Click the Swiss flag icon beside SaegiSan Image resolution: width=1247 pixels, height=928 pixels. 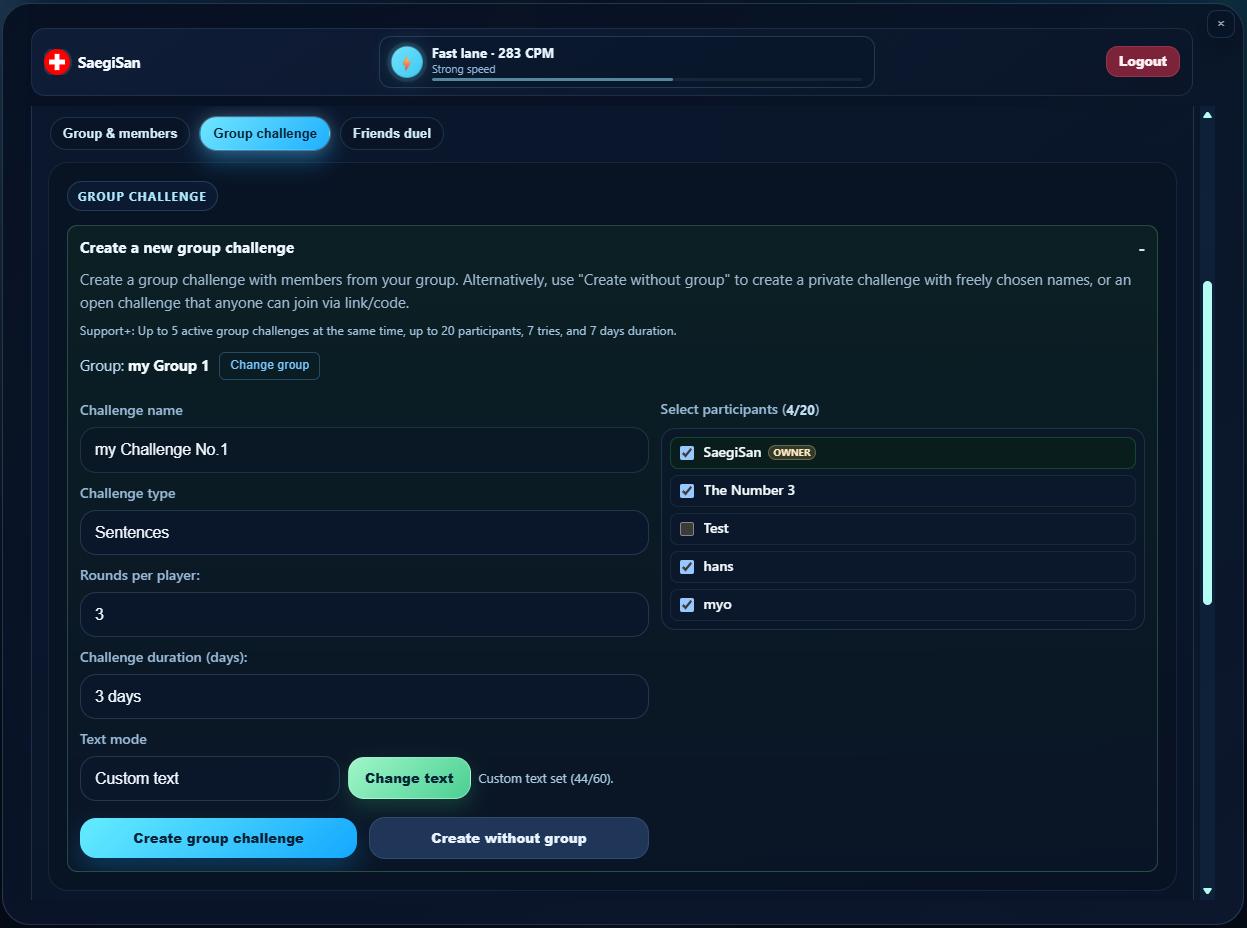[x=57, y=62]
